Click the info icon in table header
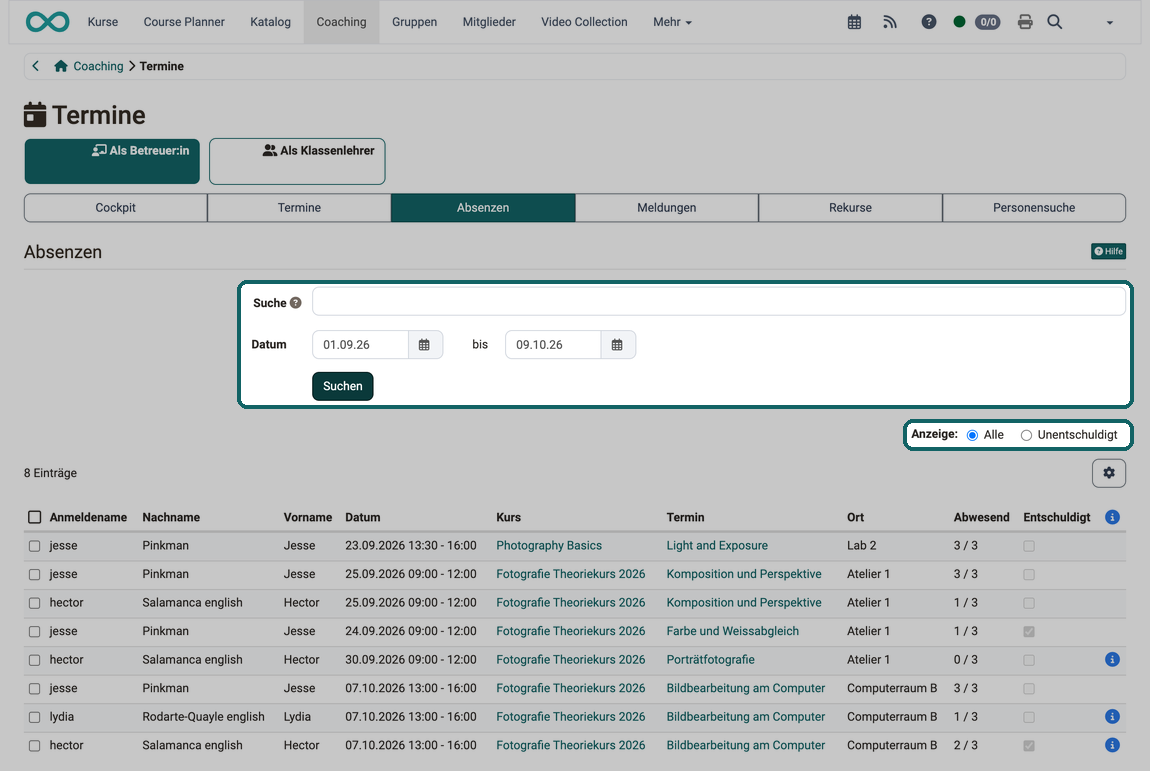The width and height of the screenshot is (1150, 771). [x=1112, y=517]
